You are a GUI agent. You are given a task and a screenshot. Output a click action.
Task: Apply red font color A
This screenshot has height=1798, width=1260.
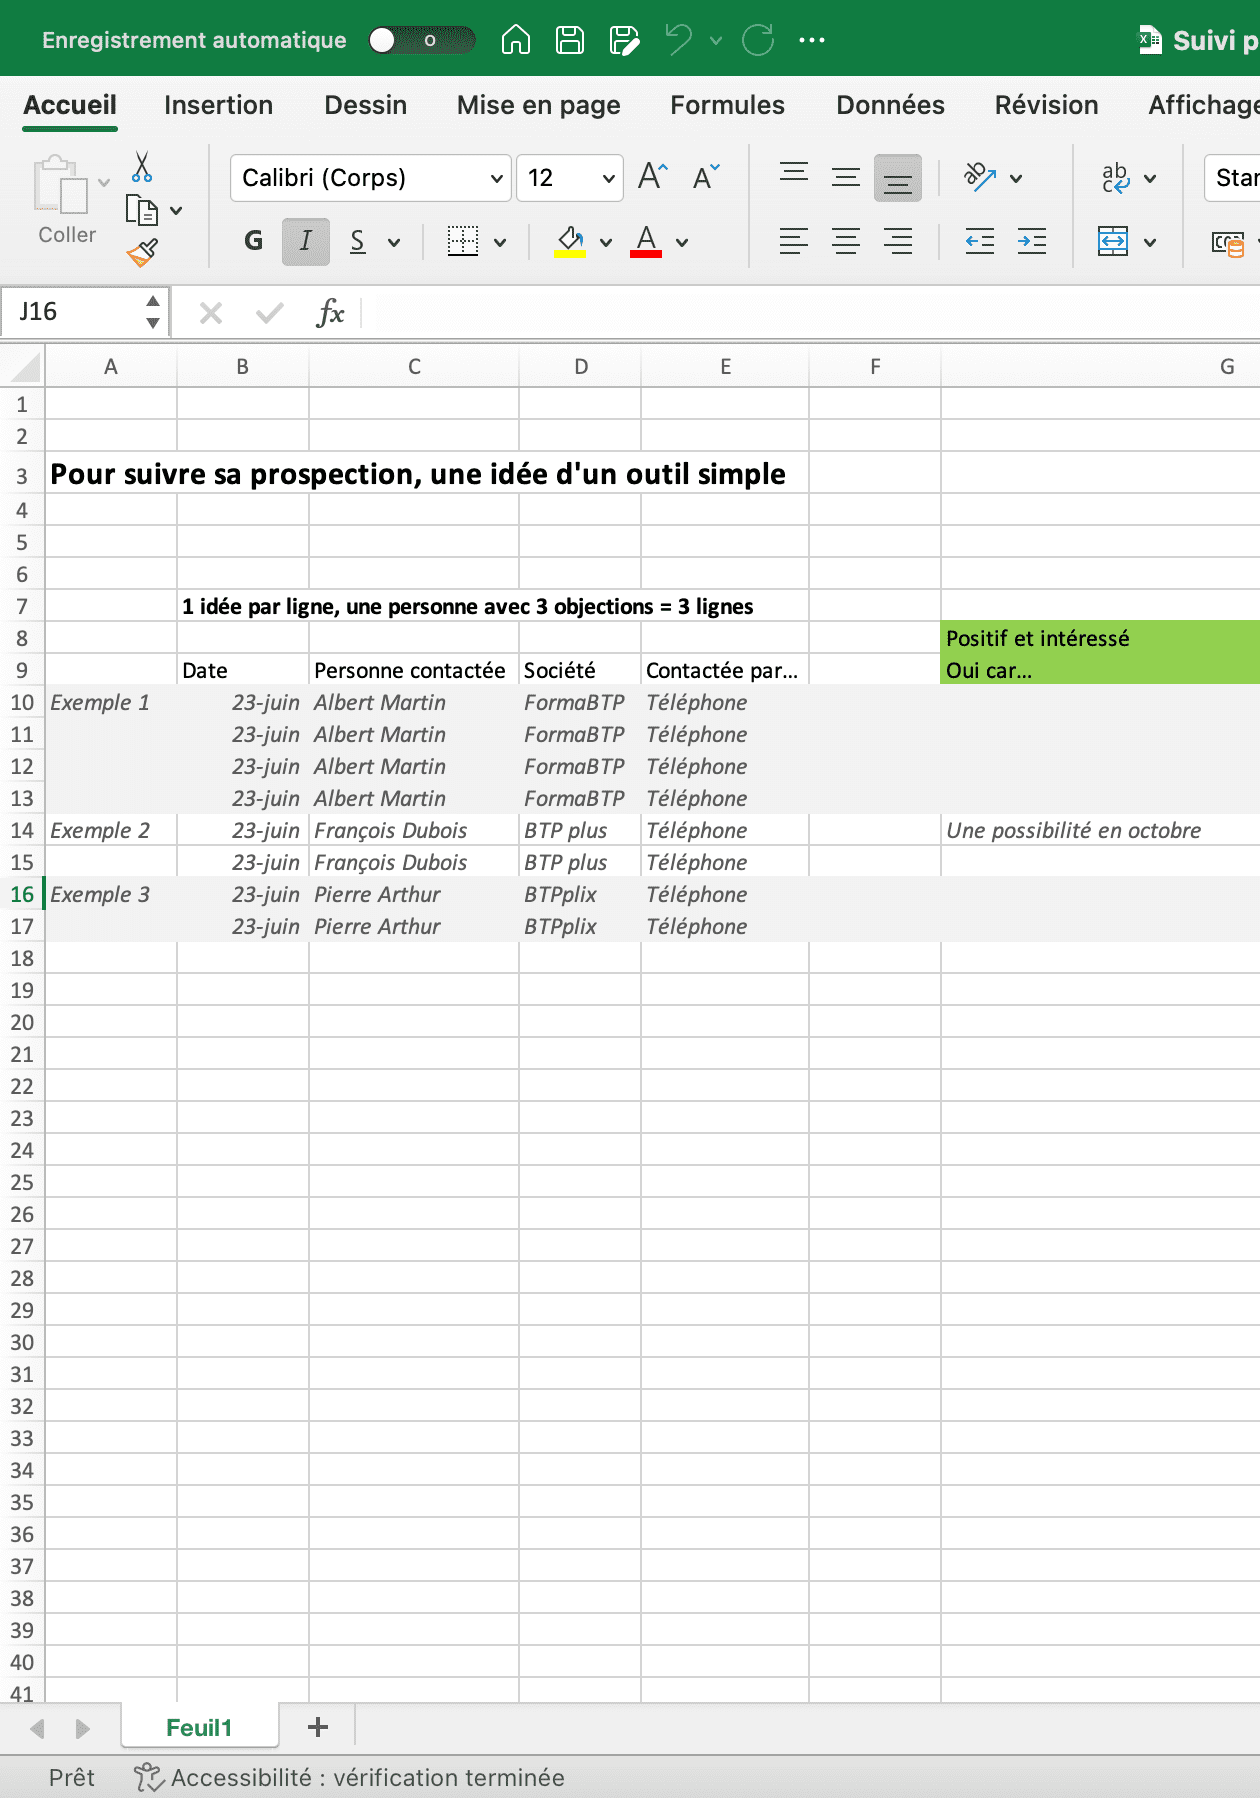click(646, 241)
